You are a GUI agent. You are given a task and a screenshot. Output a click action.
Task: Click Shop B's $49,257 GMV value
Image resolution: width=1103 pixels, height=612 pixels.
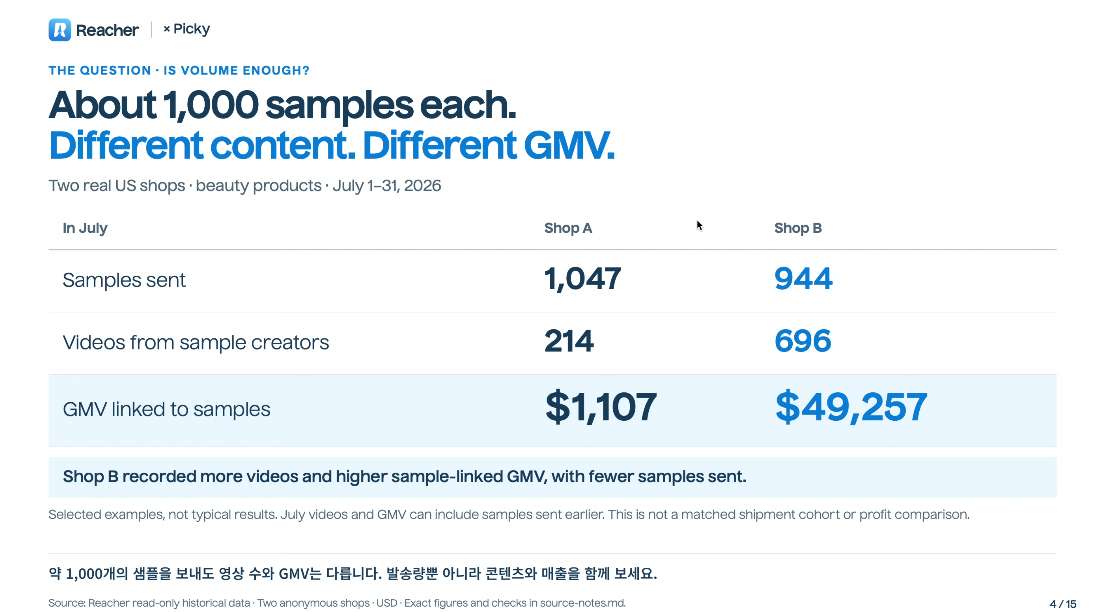pos(851,407)
